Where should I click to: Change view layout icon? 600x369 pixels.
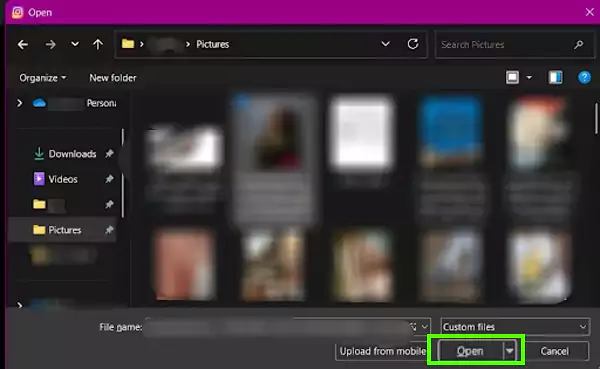(x=512, y=78)
